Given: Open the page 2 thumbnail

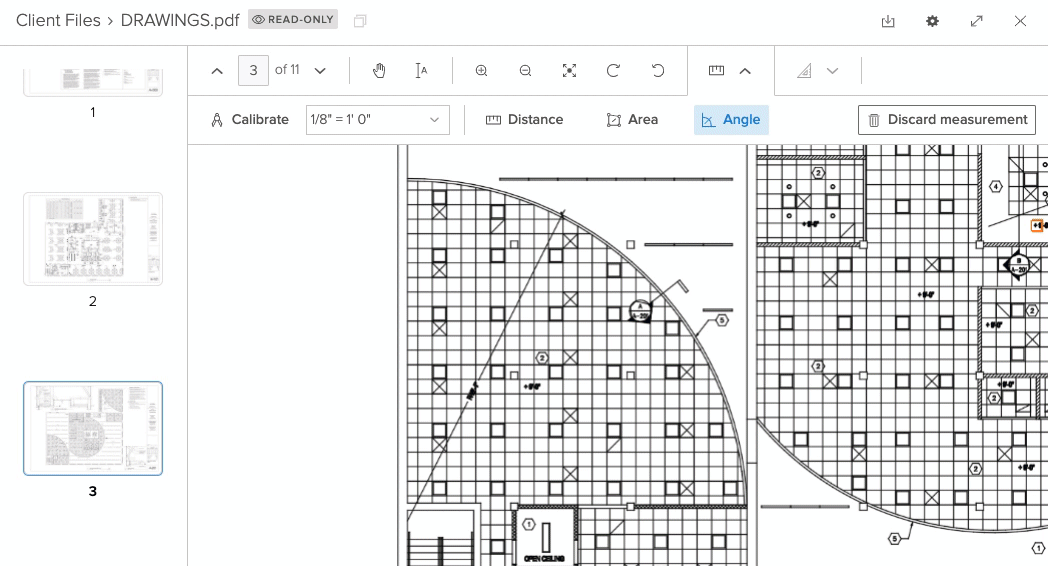Looking at the screenshot, I should [x=93, y=239].
